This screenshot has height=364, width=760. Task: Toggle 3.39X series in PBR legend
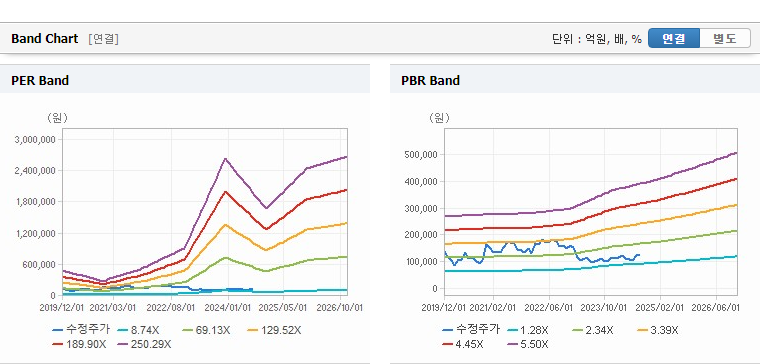[x=658, y=330]
